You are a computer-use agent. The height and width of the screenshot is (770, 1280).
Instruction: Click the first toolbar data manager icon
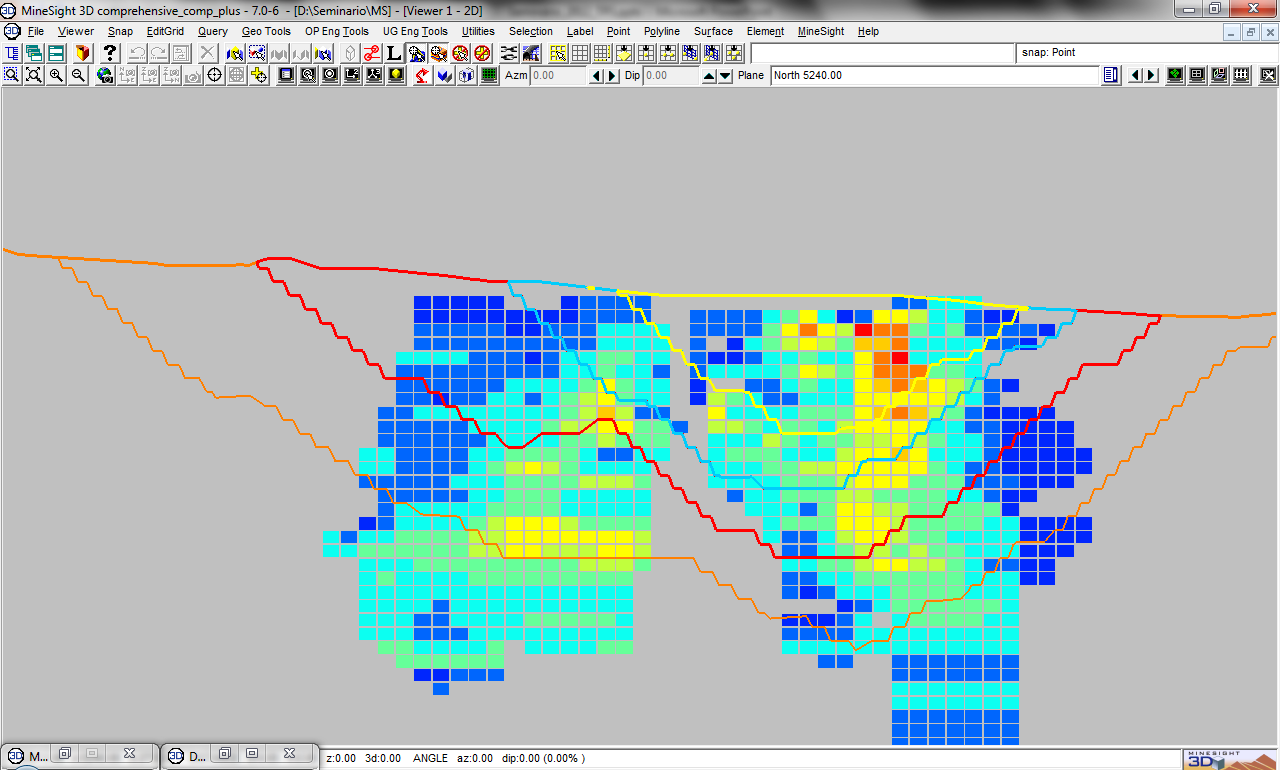coord(12,53)
